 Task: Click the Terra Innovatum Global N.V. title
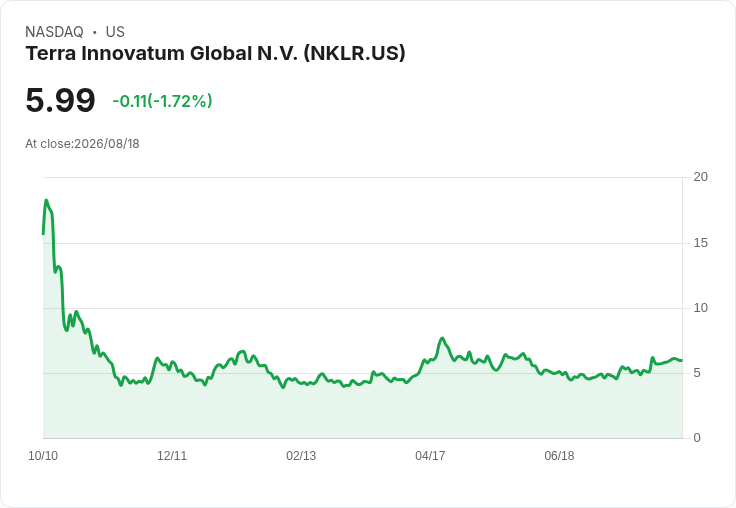[x=162, y=53]
